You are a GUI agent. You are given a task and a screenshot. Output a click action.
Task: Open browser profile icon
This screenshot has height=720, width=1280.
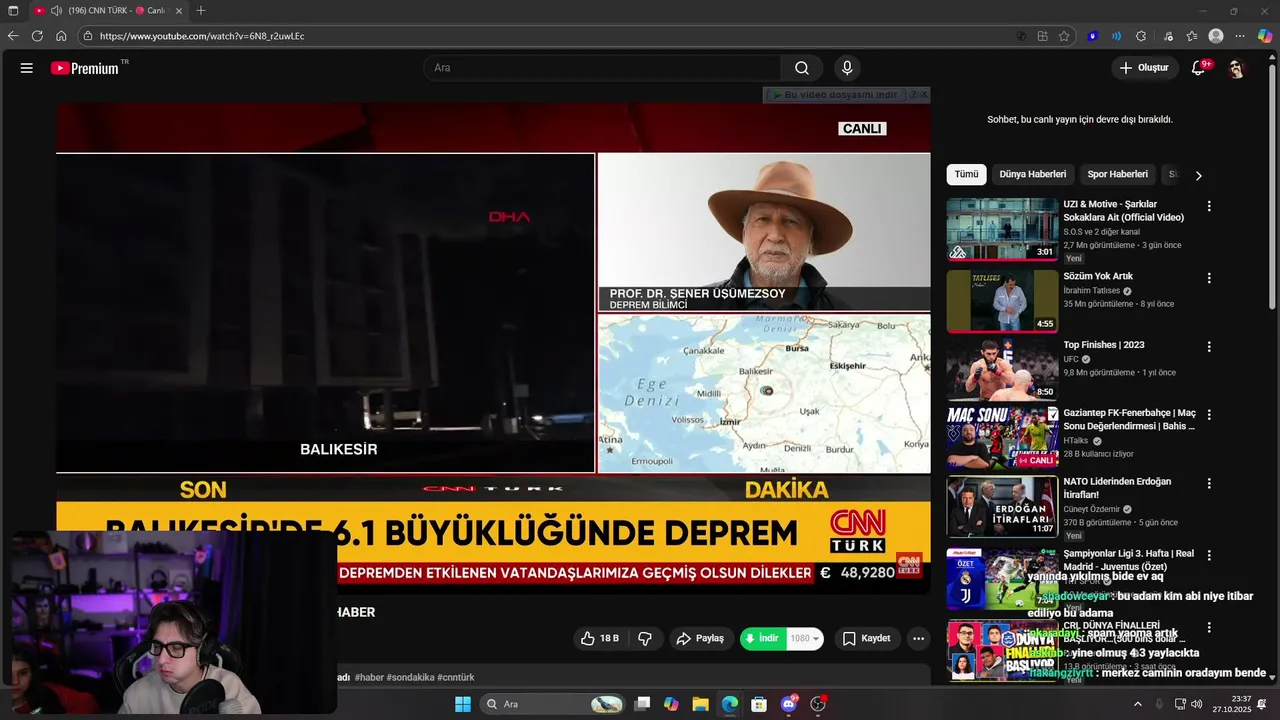pyautogui.click(x=1216, y=36)
